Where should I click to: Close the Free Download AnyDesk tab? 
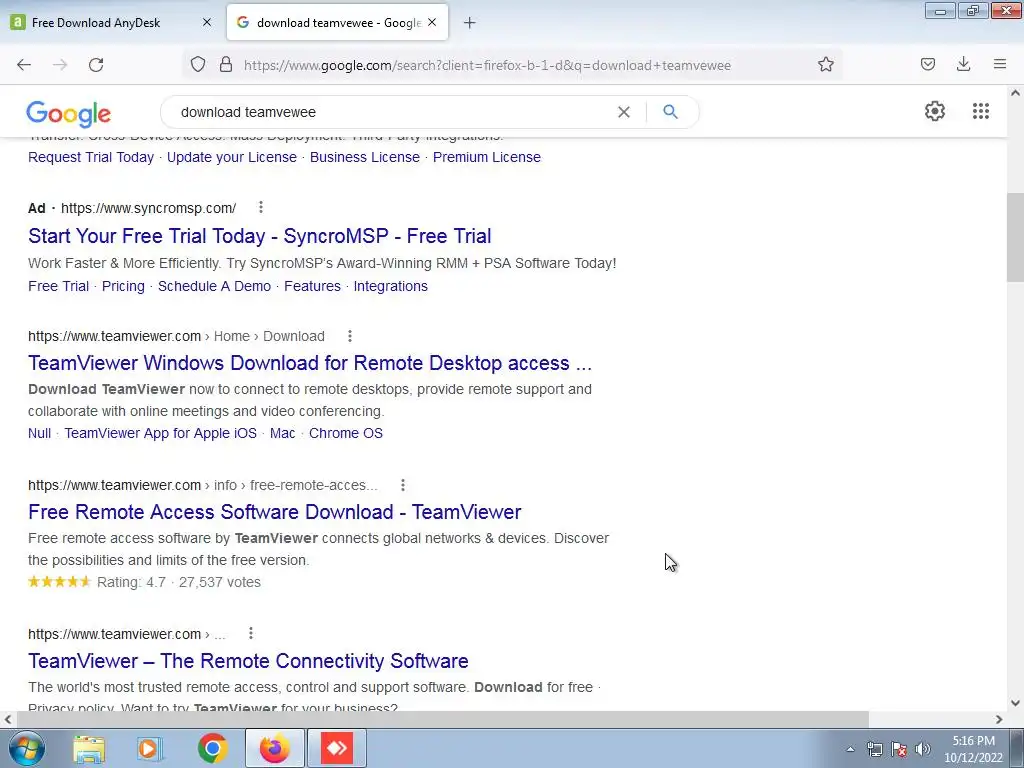coord(207,22)
